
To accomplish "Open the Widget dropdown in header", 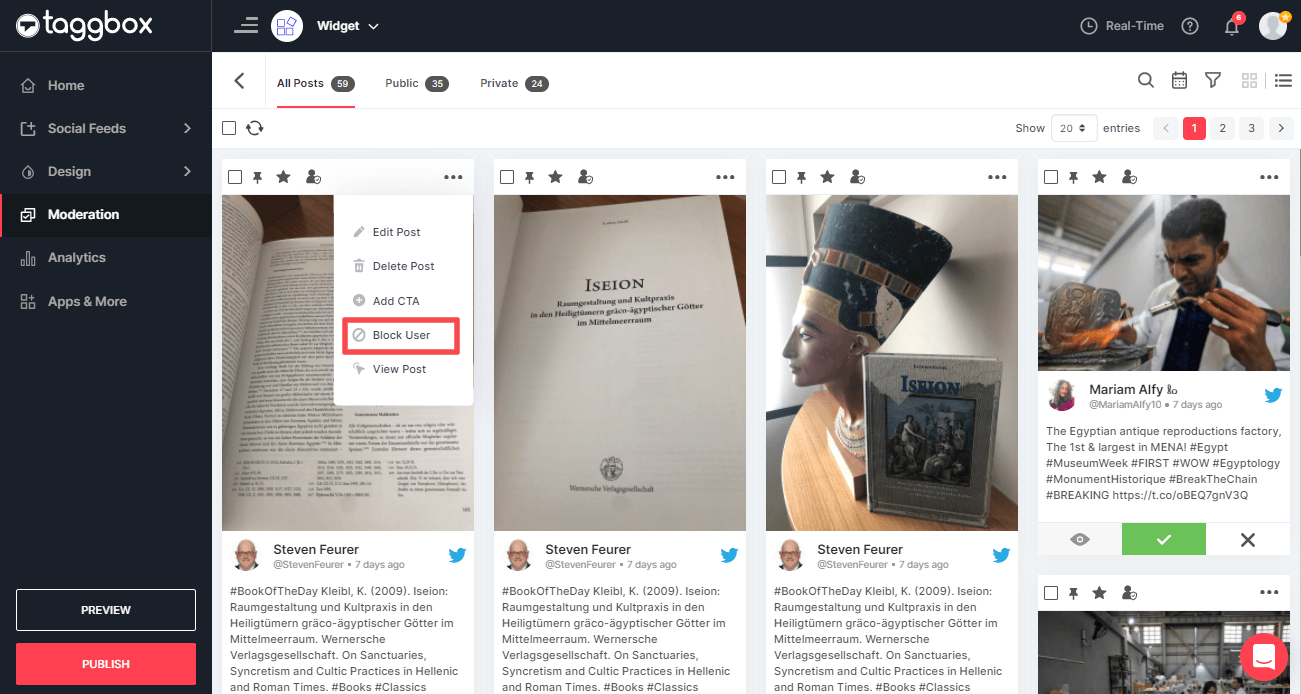I will (347, 26).
